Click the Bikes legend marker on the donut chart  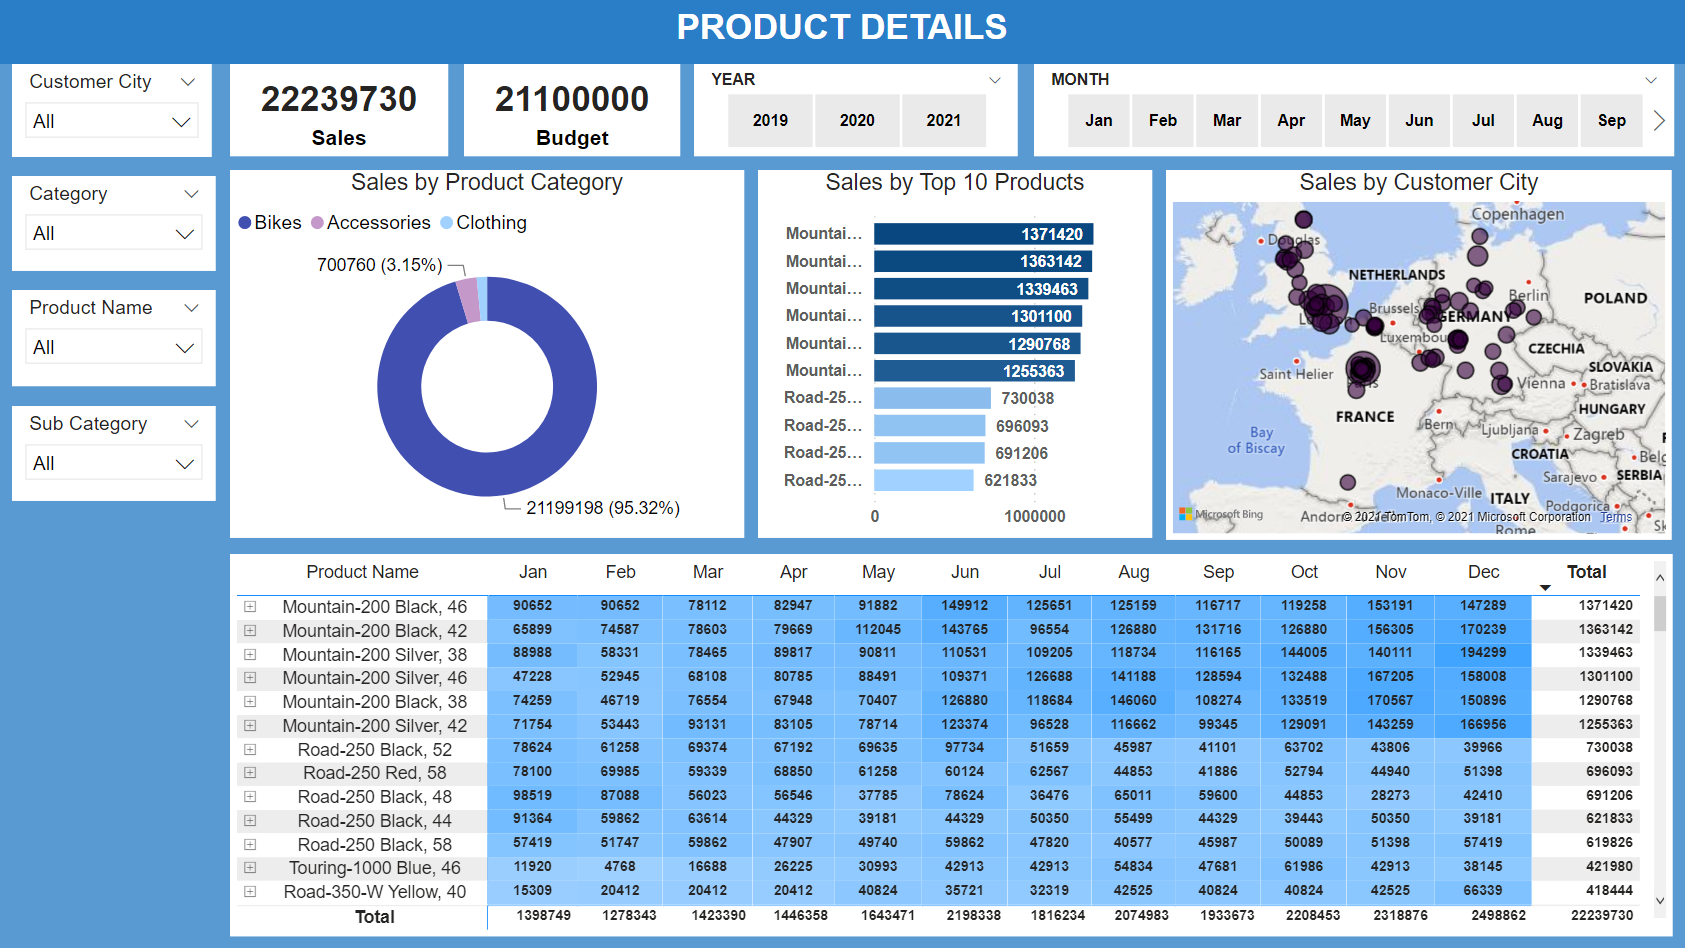point(245,222)
